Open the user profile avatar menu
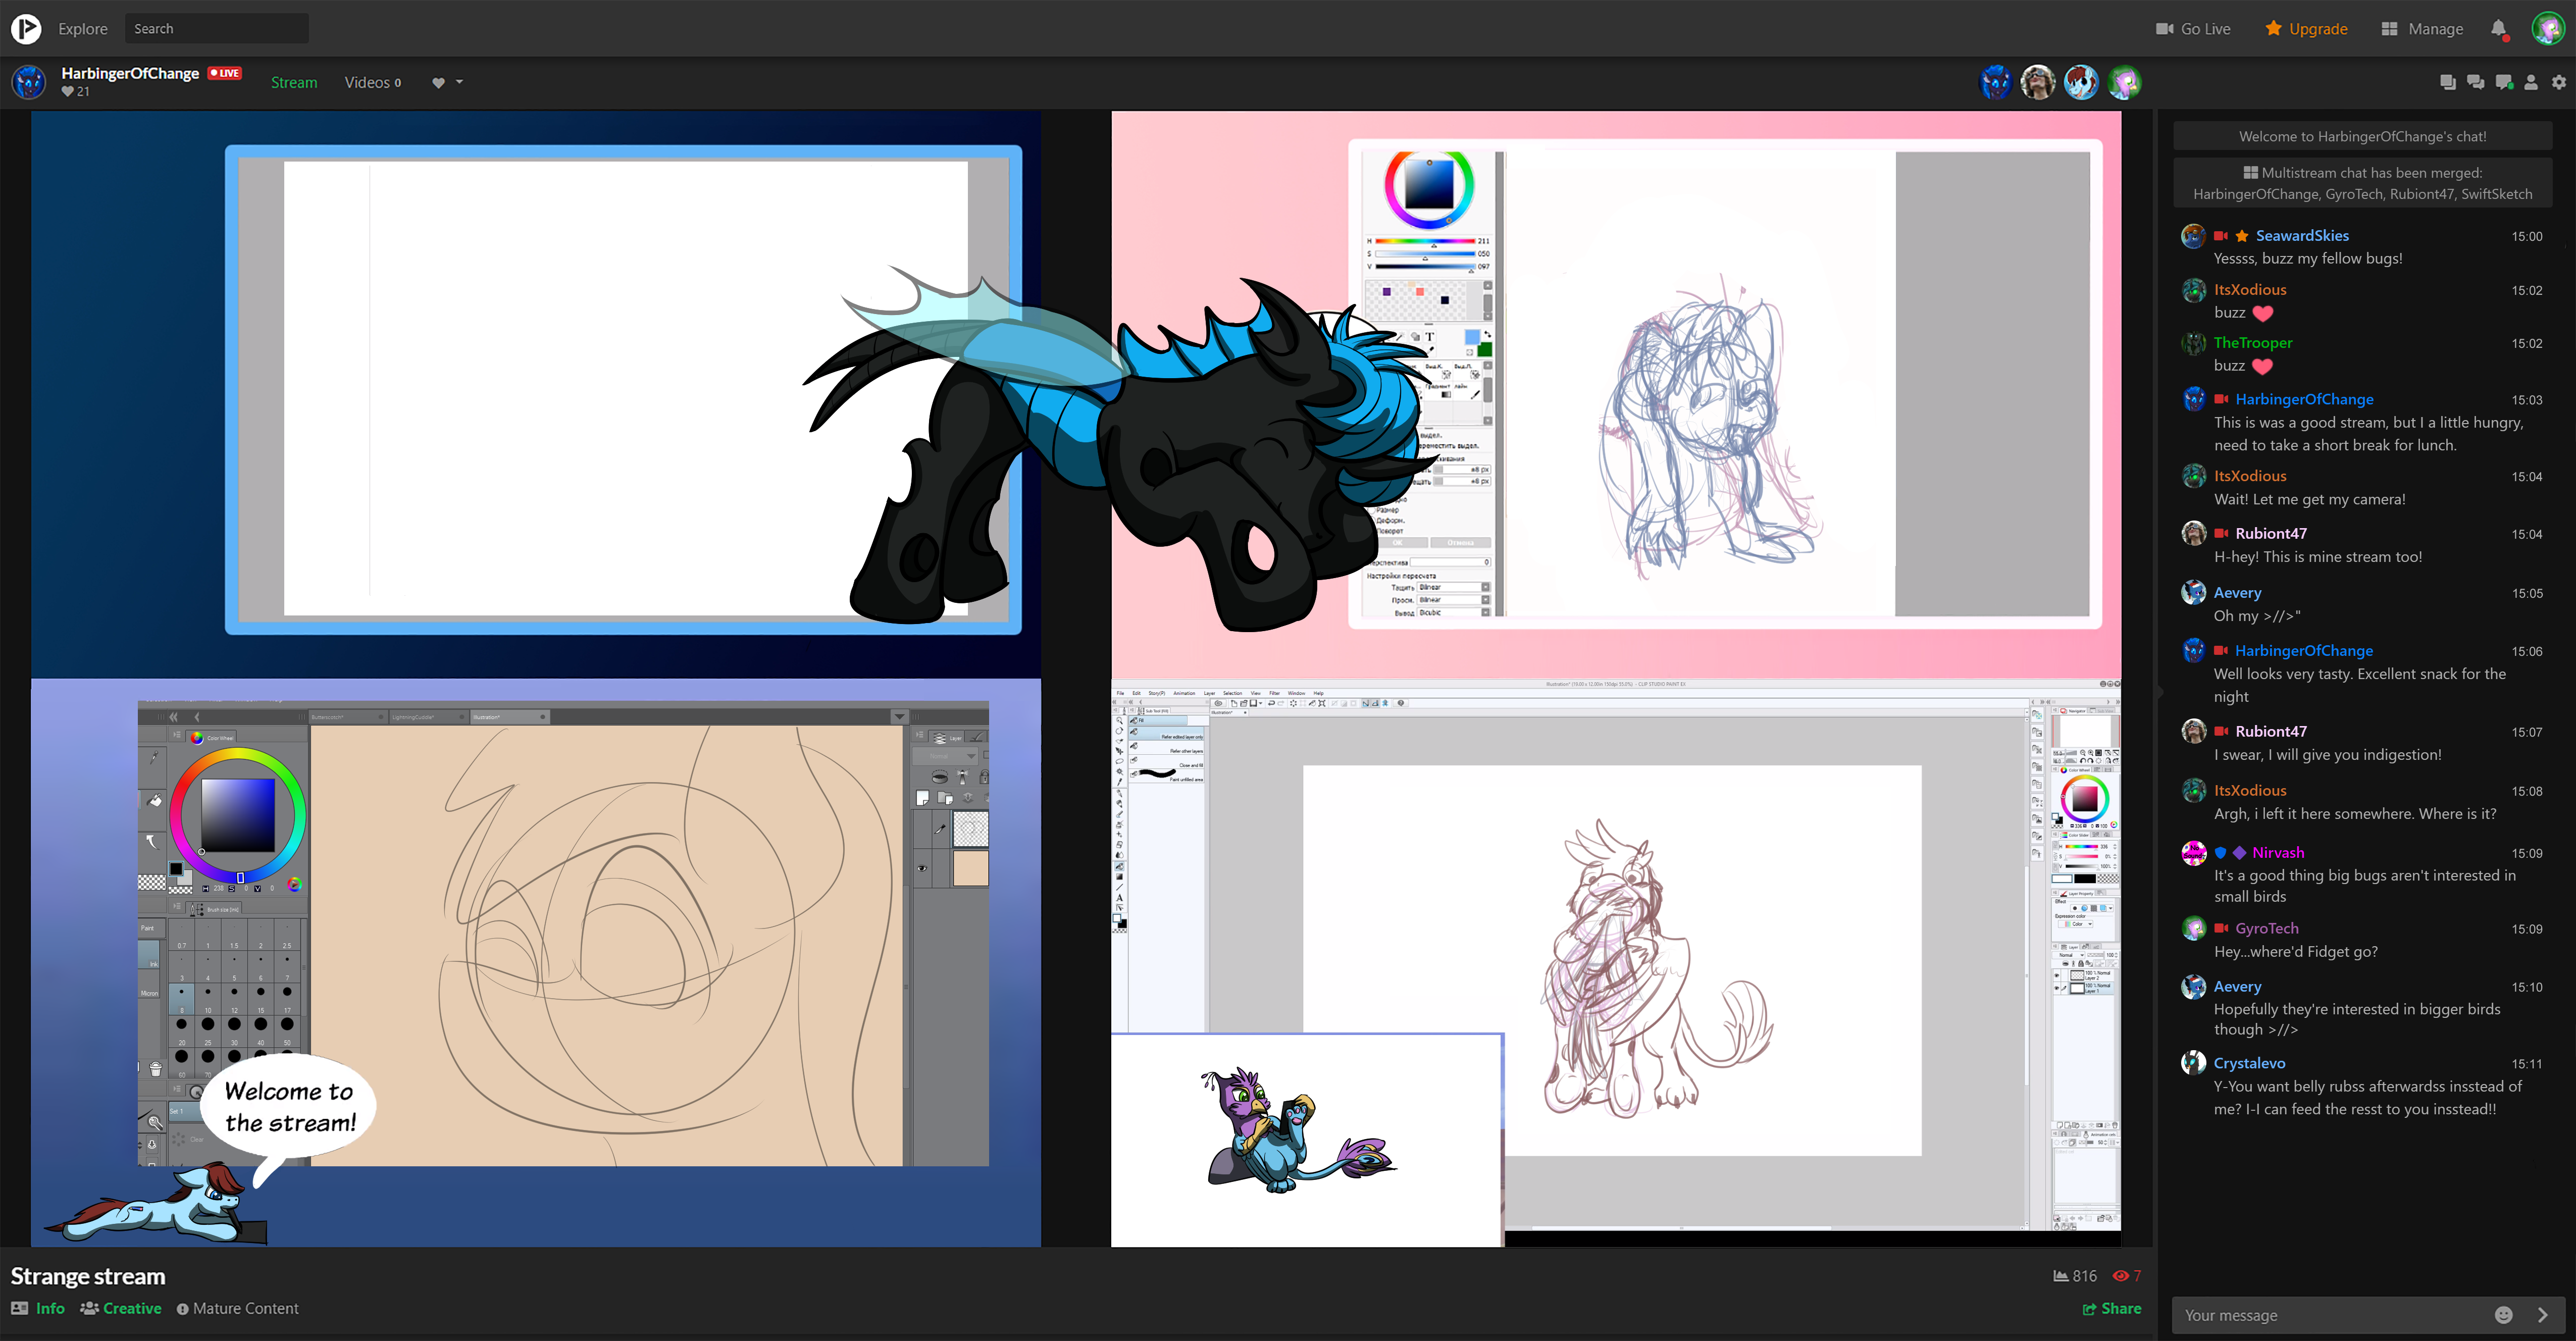 pos(2547,28)
